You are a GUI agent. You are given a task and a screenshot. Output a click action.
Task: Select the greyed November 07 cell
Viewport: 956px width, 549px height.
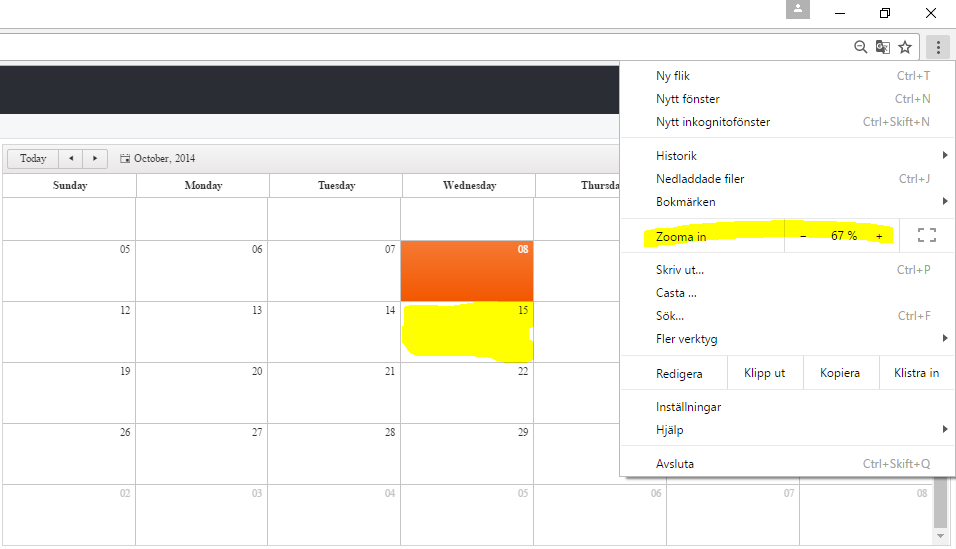733,515
